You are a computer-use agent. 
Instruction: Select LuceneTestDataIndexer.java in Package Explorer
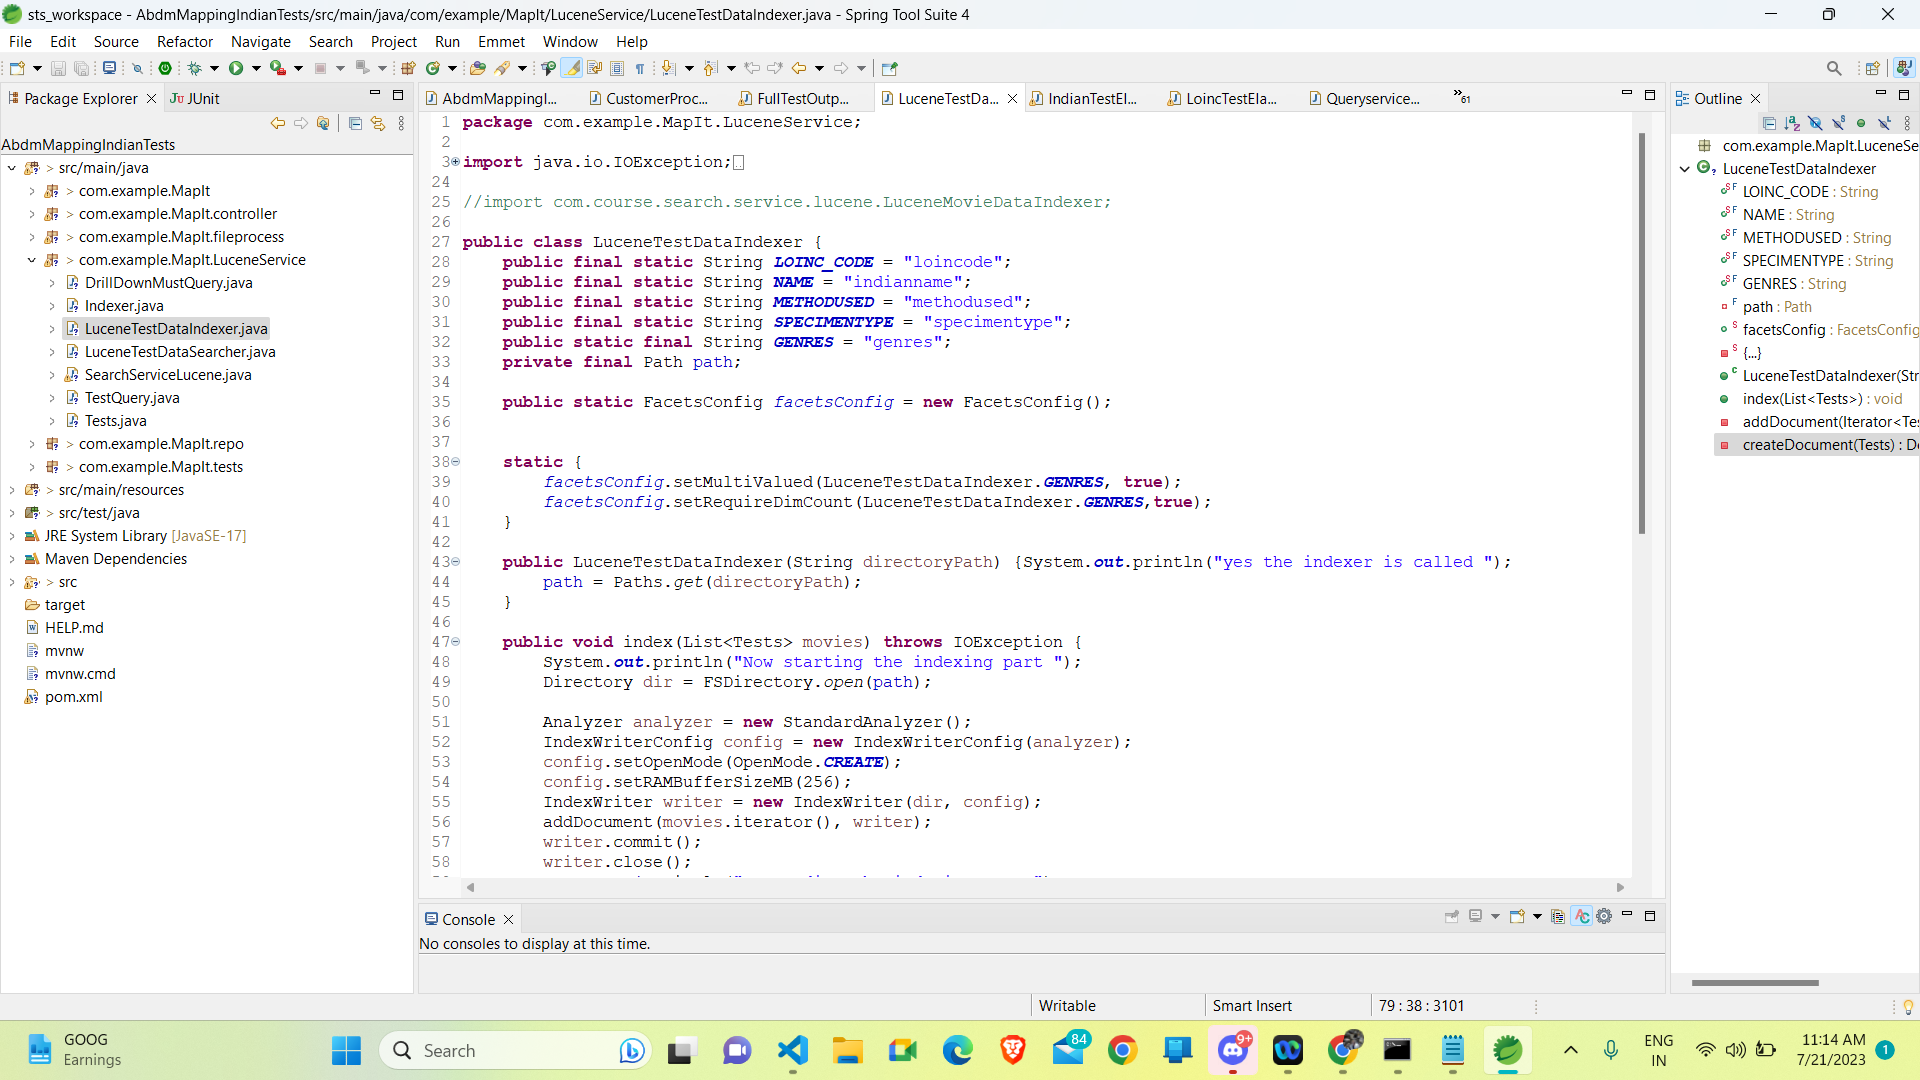pos(177,328)
